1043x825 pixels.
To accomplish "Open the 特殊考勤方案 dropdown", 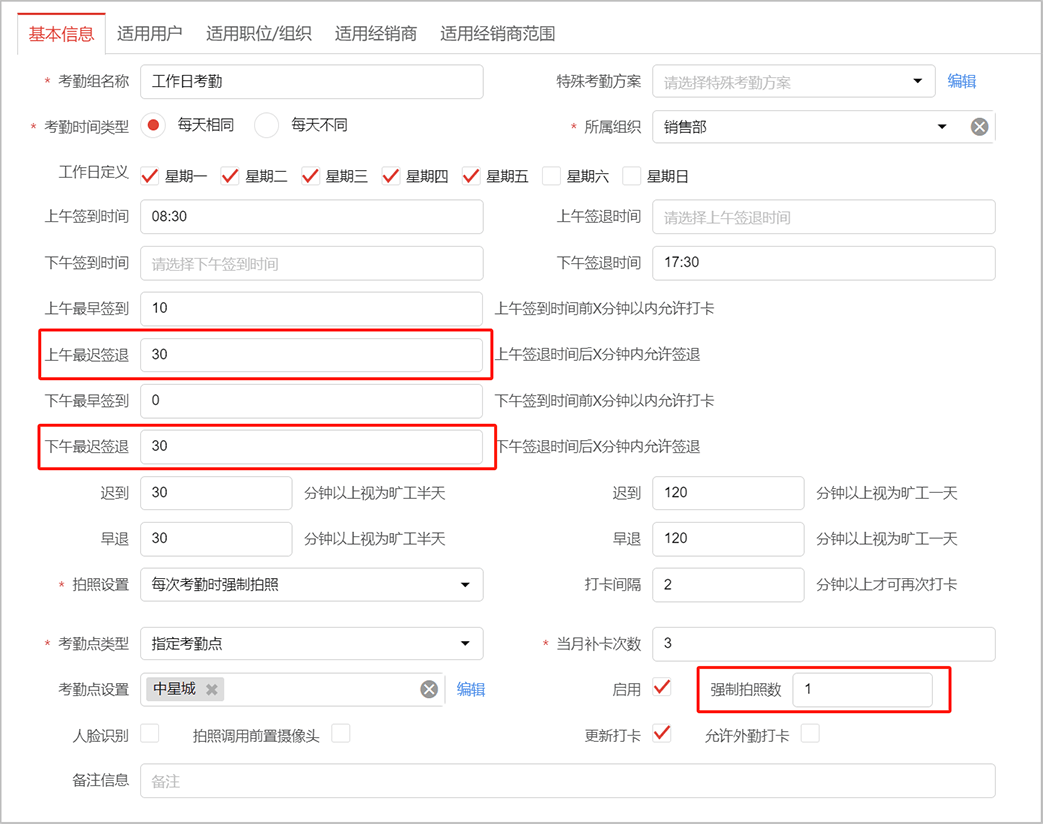I will (x=917, y=82).
